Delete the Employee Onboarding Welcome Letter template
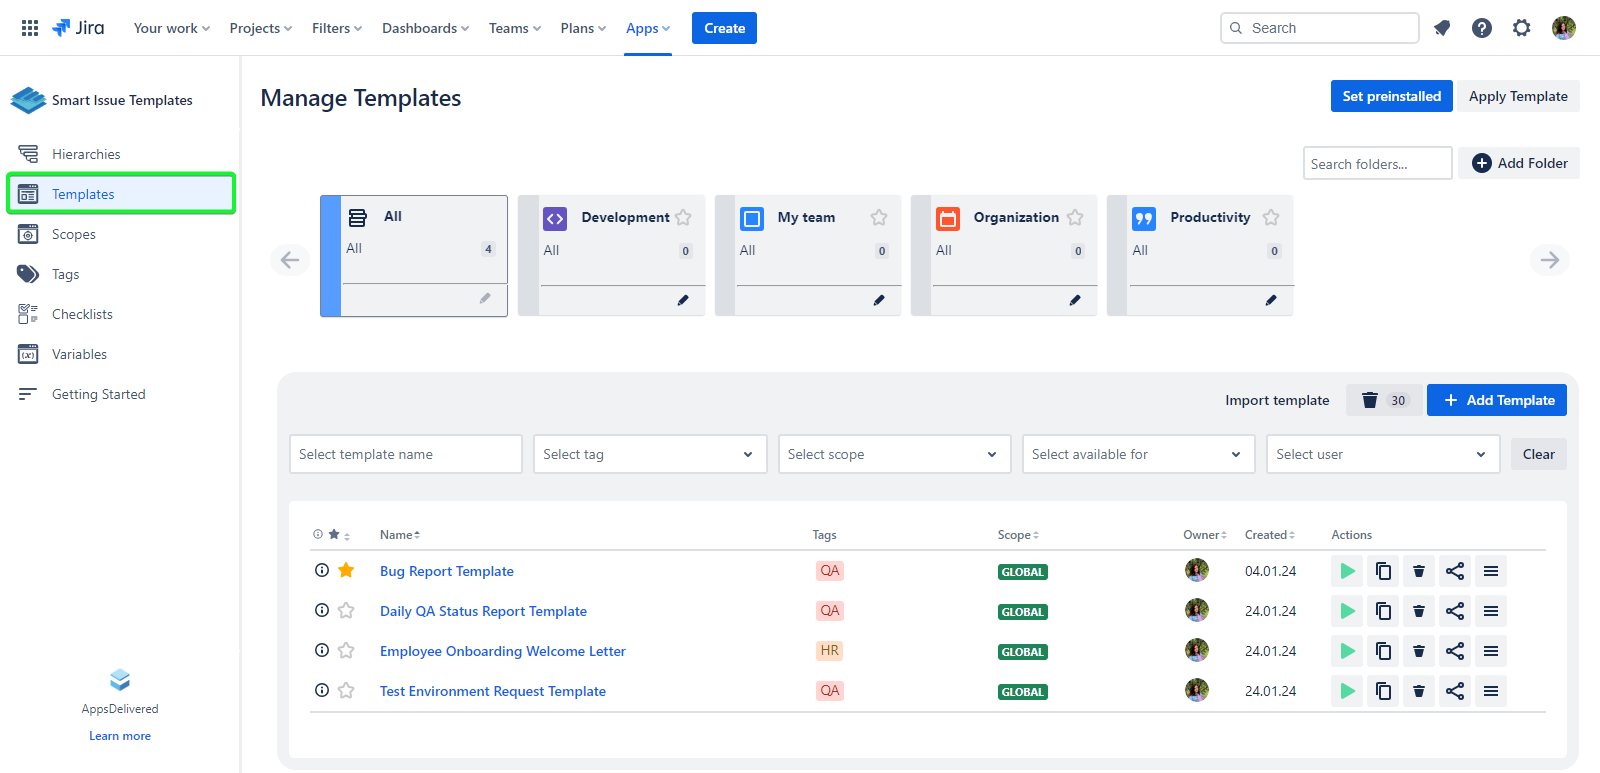The height and width of the screenshot is (773, 1600). pos(1419,651)
